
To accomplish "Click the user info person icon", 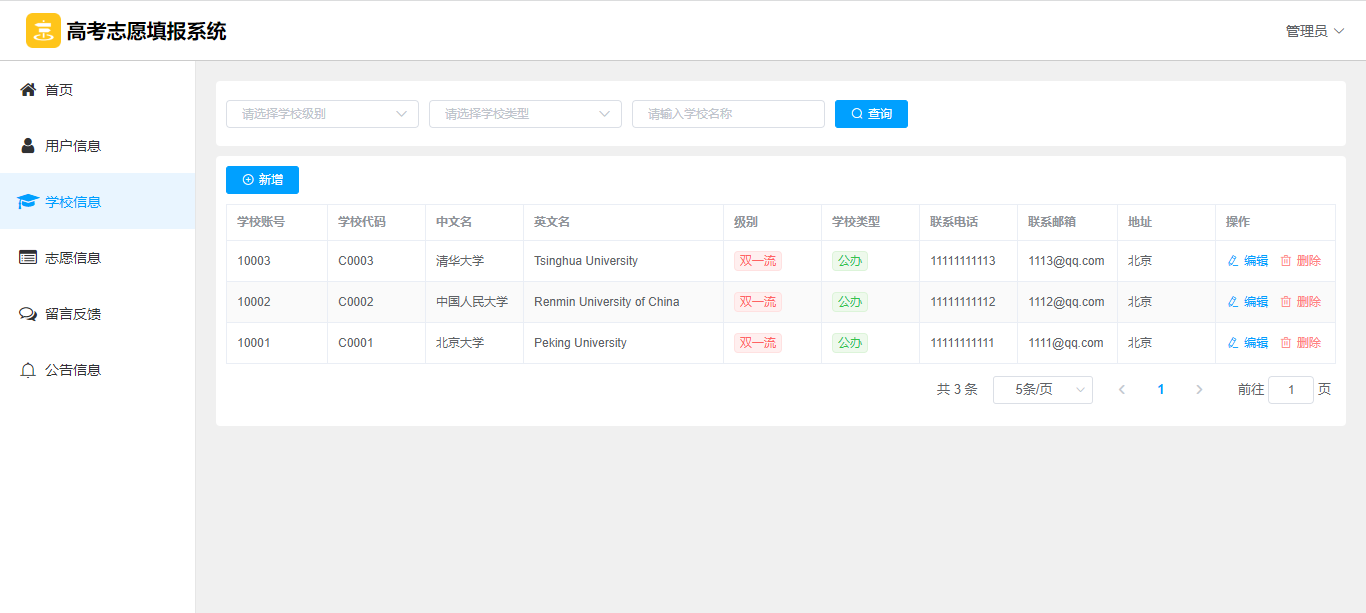I will tap(28, 146).
